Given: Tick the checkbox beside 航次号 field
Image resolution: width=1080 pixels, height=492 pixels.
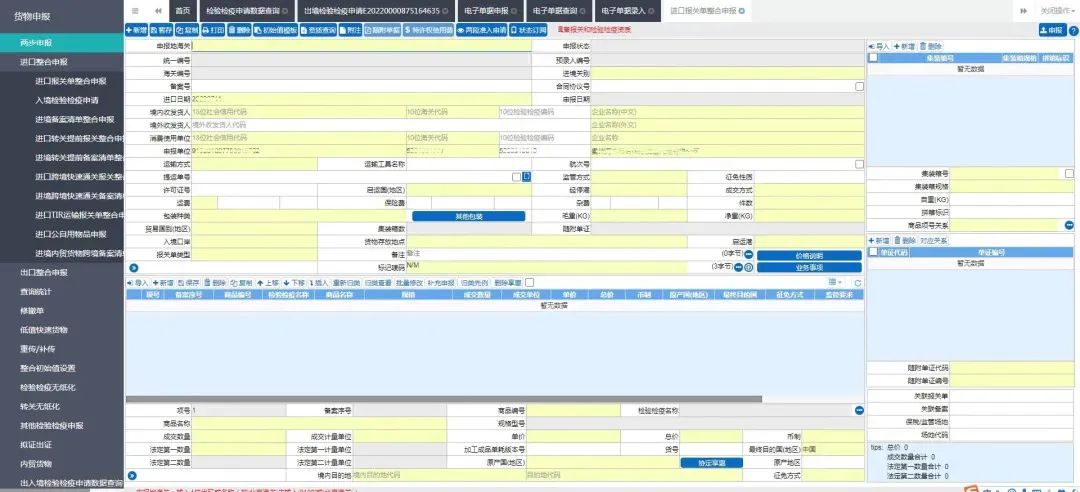Looking at the screenshot, I should point(859,164).
